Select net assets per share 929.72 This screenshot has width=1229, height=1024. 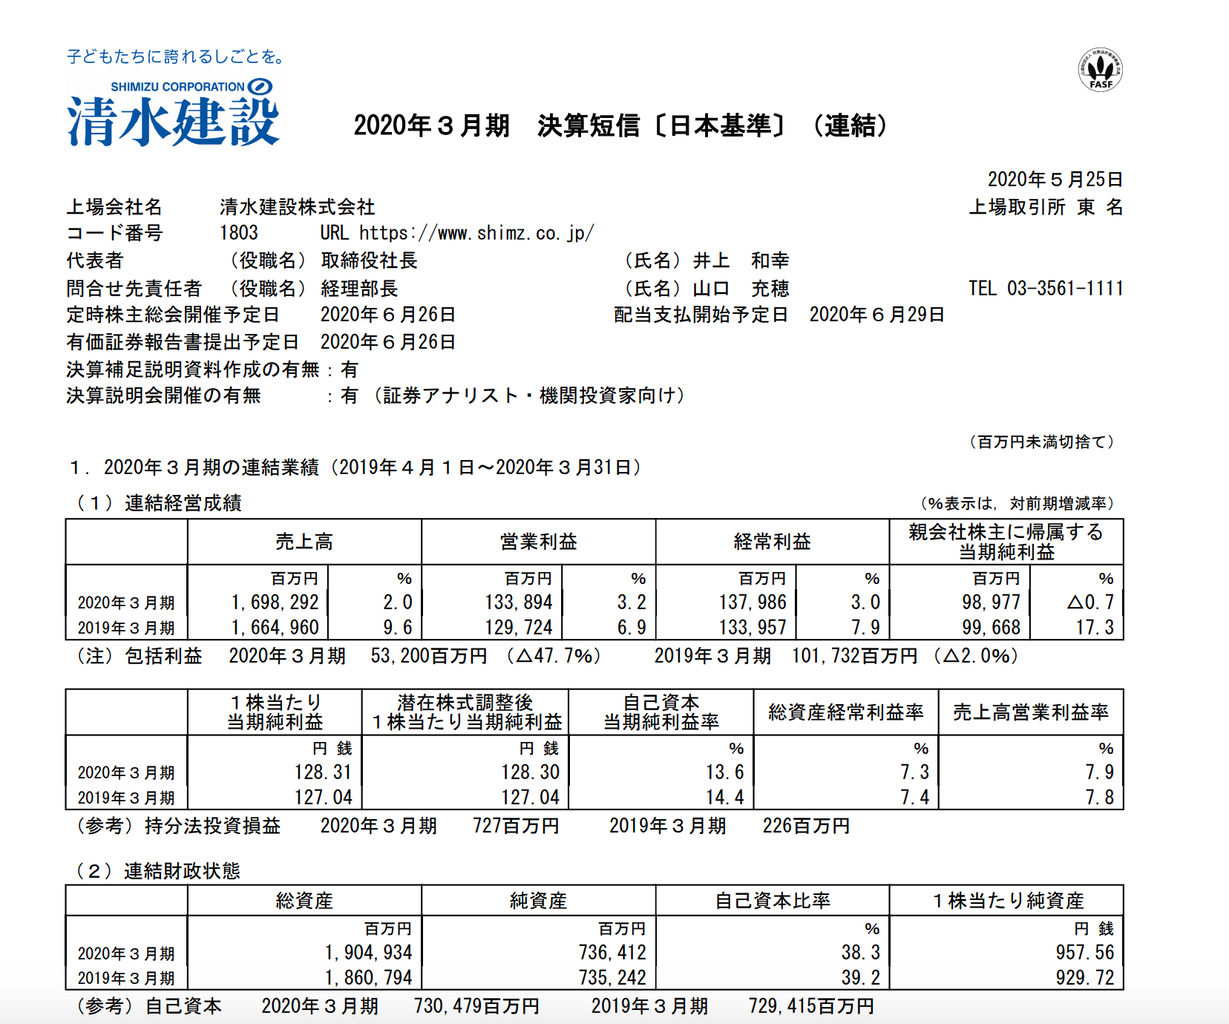[1085, 978]
